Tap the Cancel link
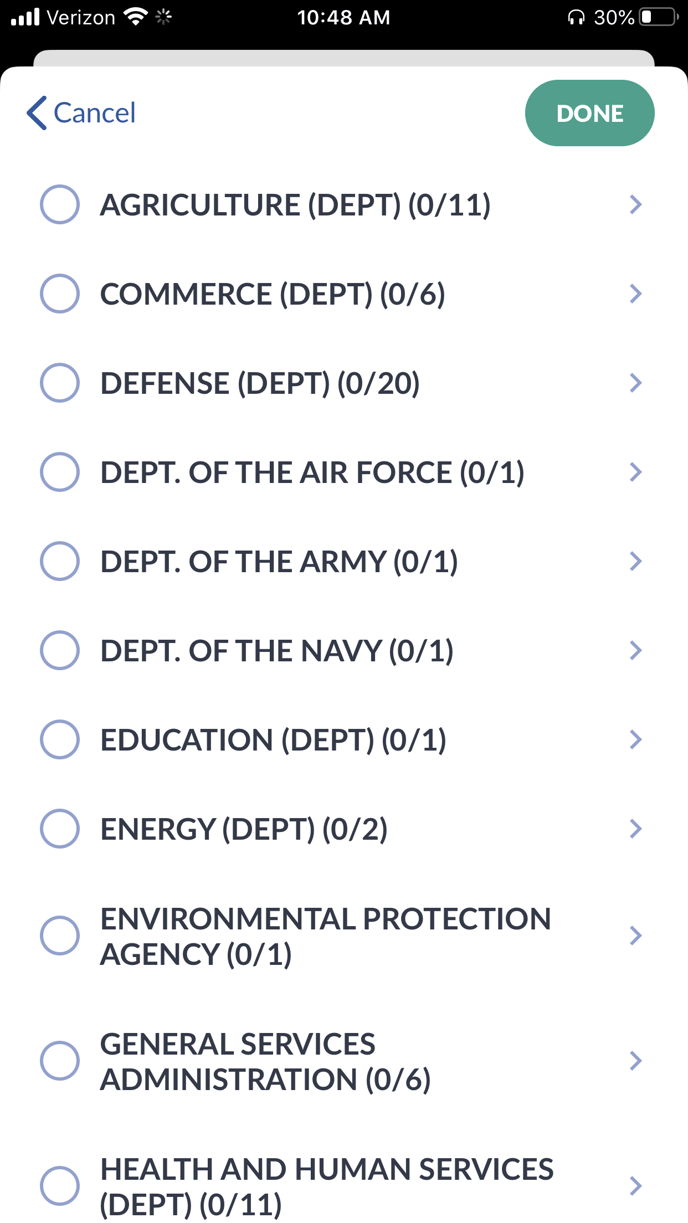This screenshot has width=688, height=1223. 94,113
